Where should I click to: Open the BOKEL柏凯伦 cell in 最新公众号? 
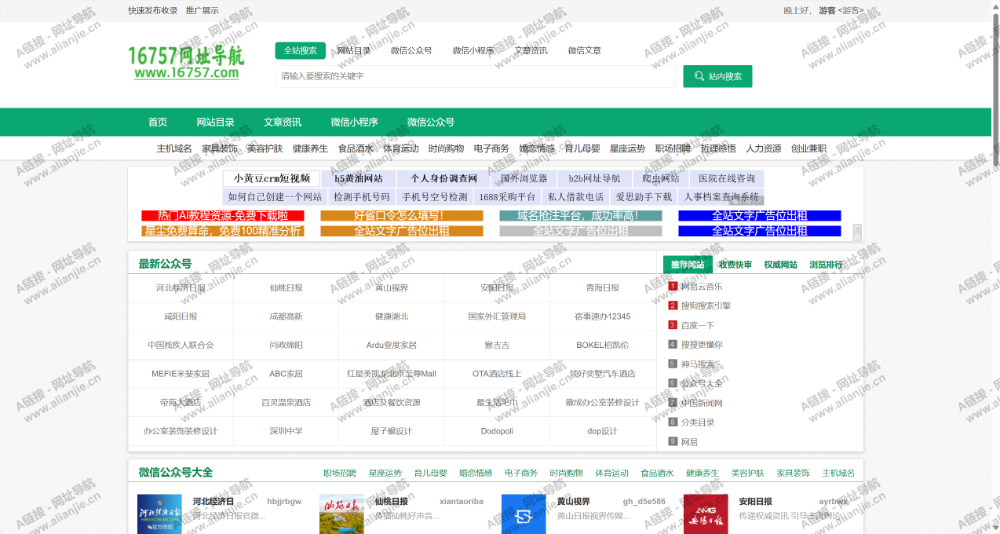603,345
